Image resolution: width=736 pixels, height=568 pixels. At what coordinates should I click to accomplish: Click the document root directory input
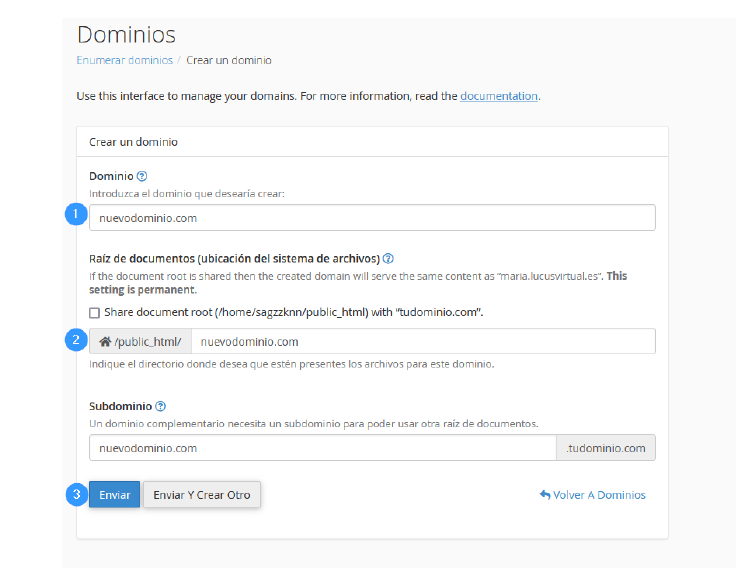422,342
